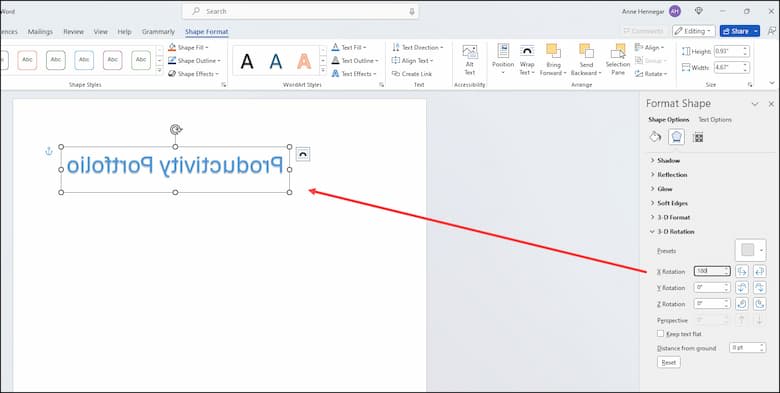780x393 pixels.
Task: Open Wrap Text options in ribbon
Action: point(527,60)
